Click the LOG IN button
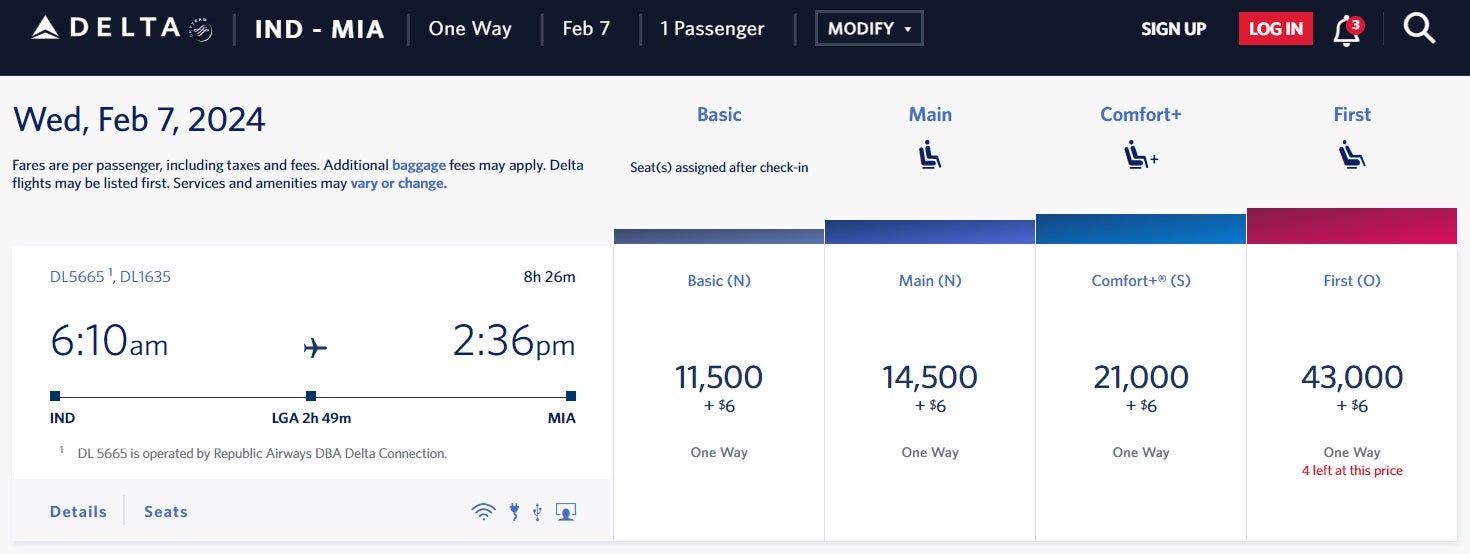 tap(1275, 28)
